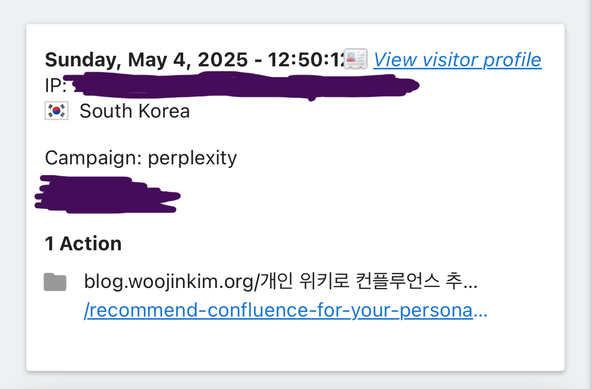This screenshot has width=592, height=389.
Task: Click the vertical scrollbar strip at right edge
Action: point(587,194)
